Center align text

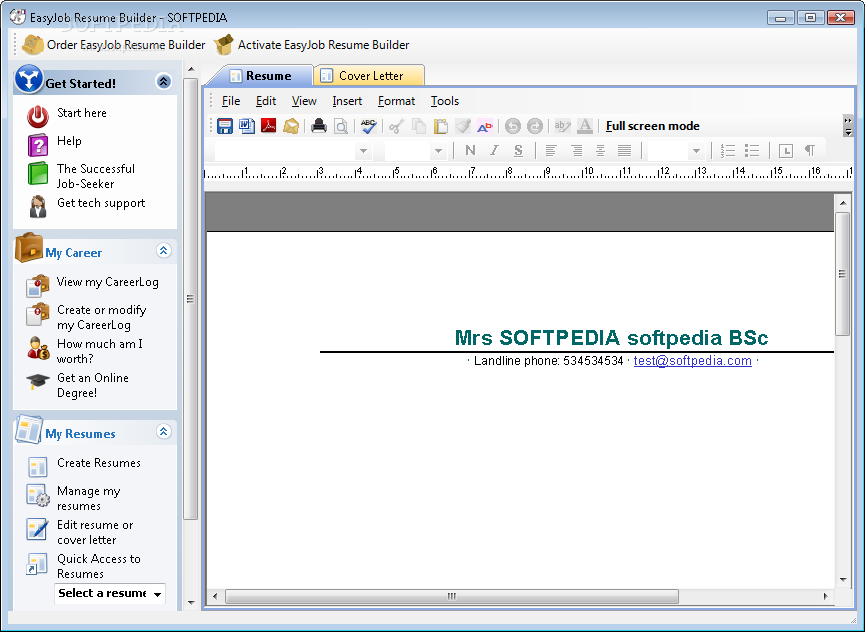(x=600, y=150)
